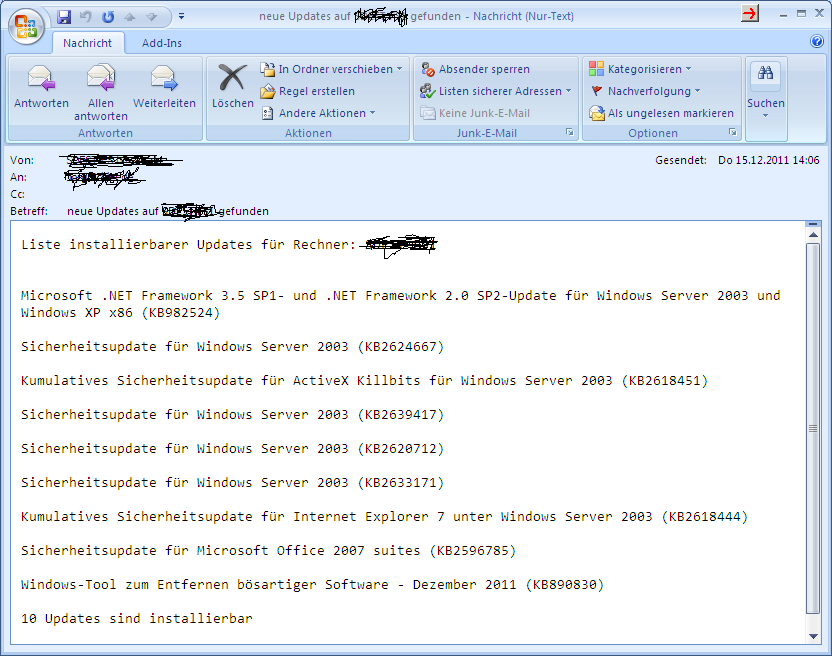Open Optionen group dialog launcher
Screen dimensions: 832x656
point(732,133)
